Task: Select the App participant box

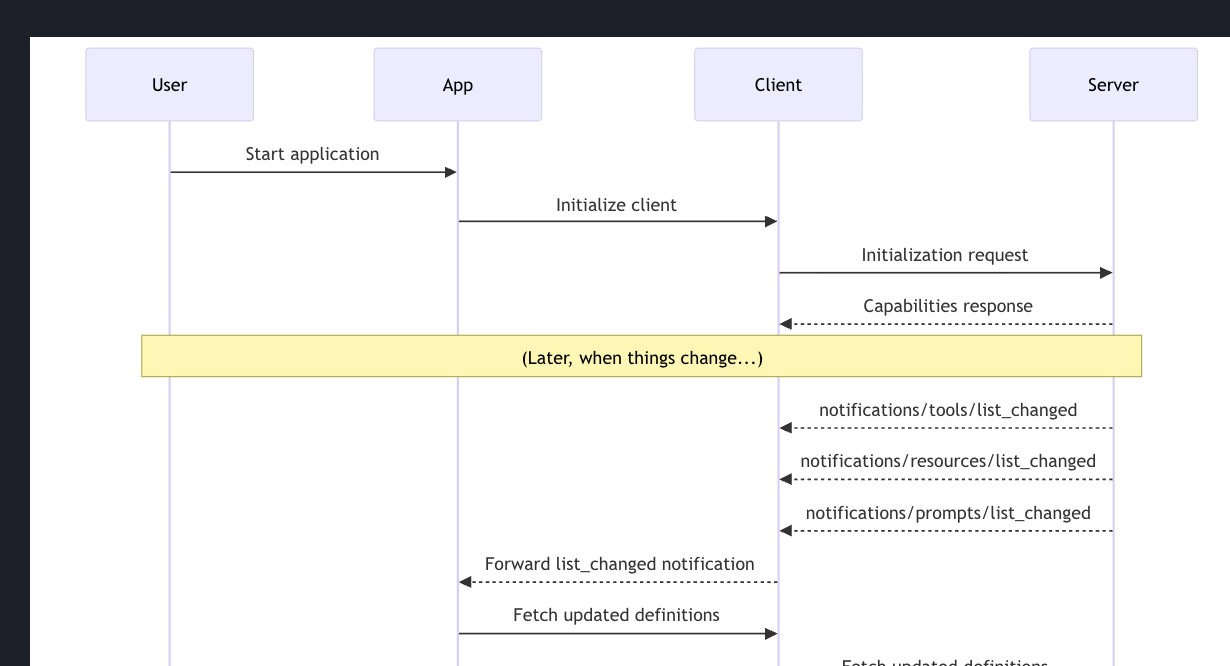Action: 457,85
